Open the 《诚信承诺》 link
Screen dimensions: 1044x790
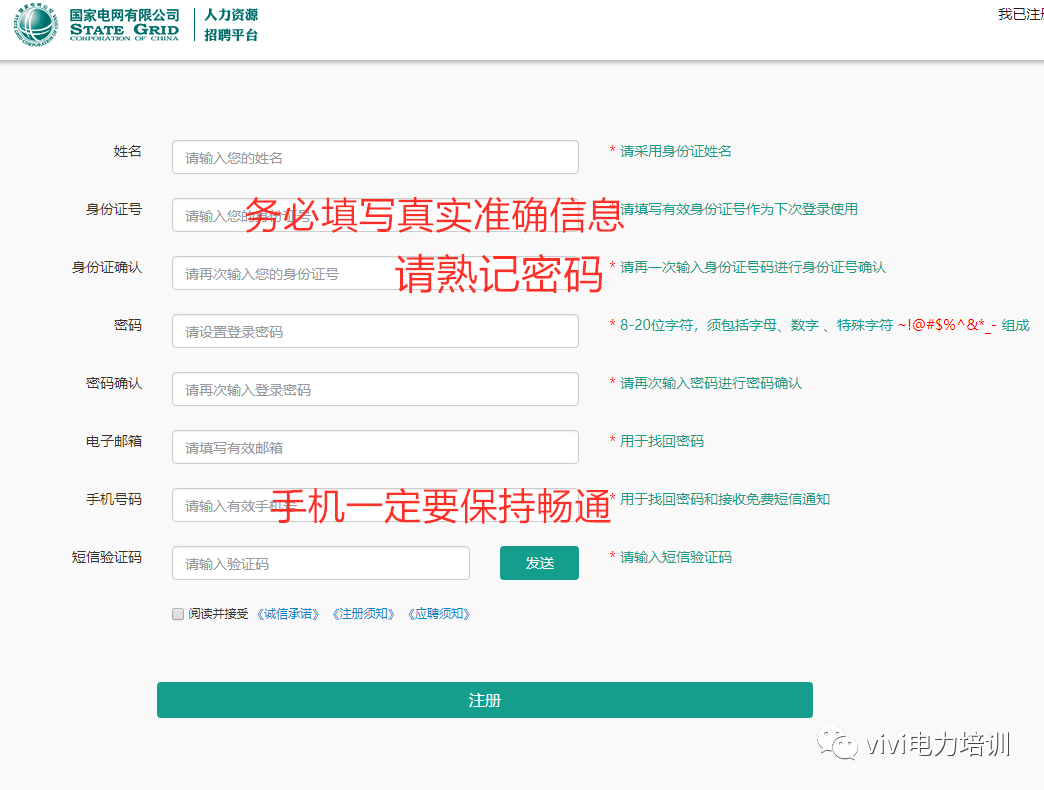coord(288,614)
